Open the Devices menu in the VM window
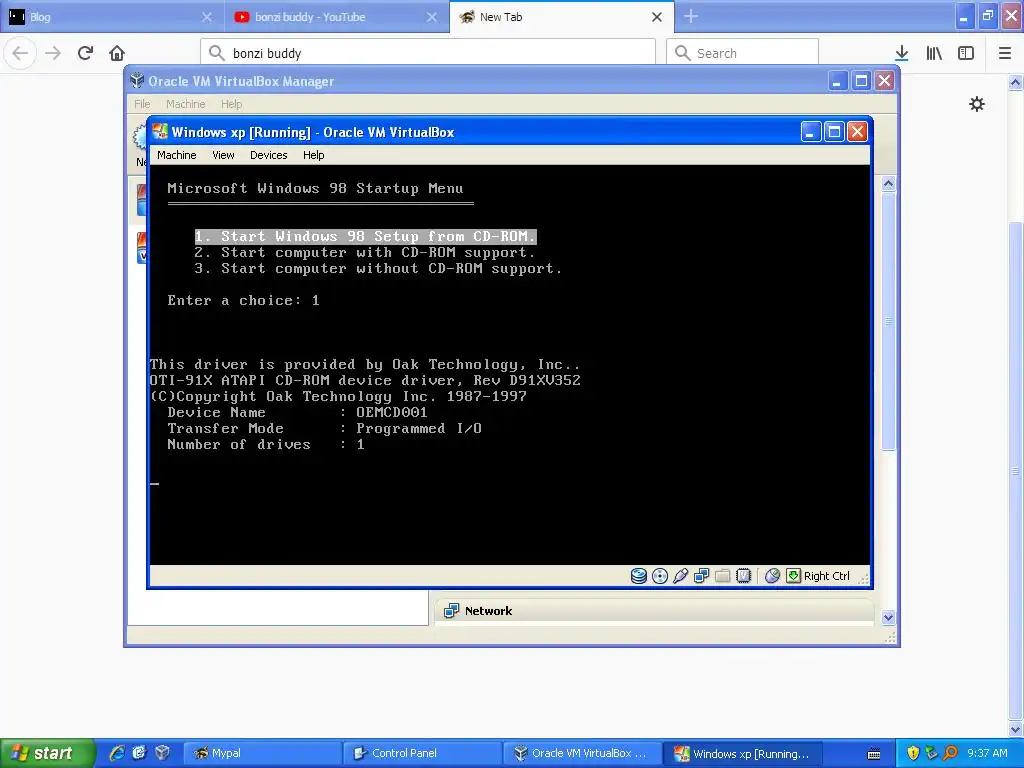This screenshot has height=768, width=1024. pos(268,155)
